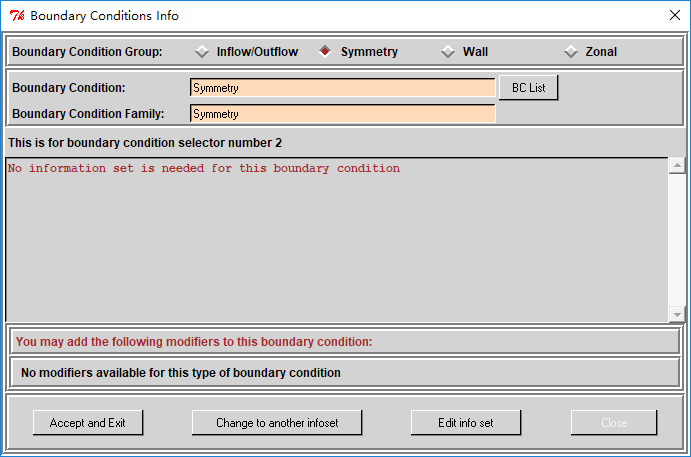Click the Boundary Condition input field
Screen dimensions: 691x457
pyautogui.click(x=342, y=88)
